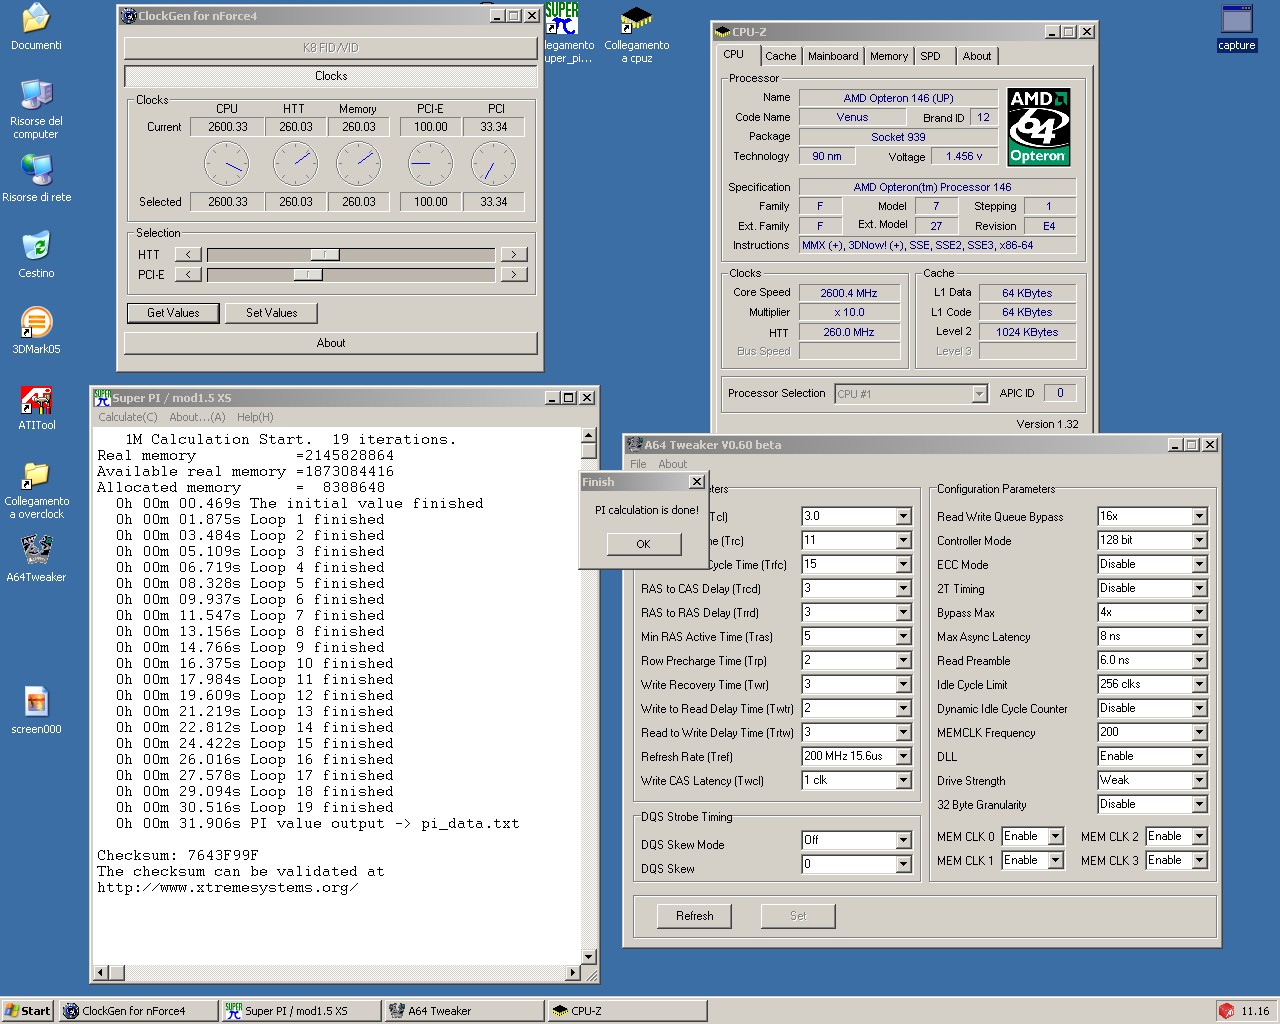Click Set Values in ClockGen
The width and height of the screenshot is (1280, 1024).
272,313
